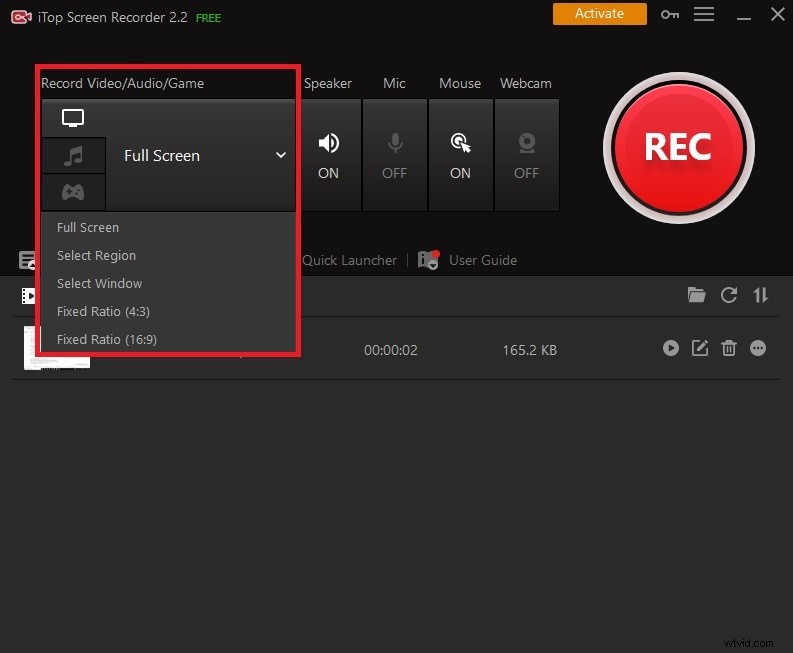
Task: Open the User Guide link
Action: [482, 260]
